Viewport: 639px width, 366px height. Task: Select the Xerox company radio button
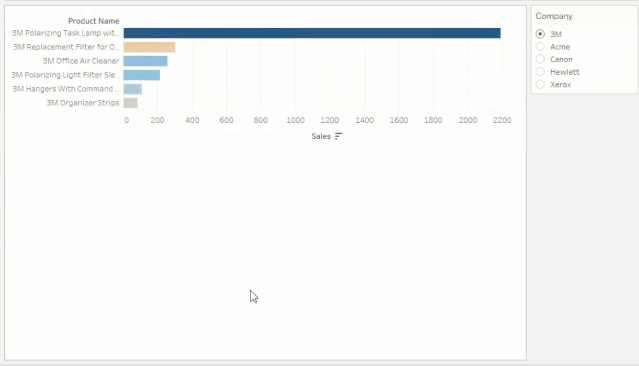pos(540,84)
